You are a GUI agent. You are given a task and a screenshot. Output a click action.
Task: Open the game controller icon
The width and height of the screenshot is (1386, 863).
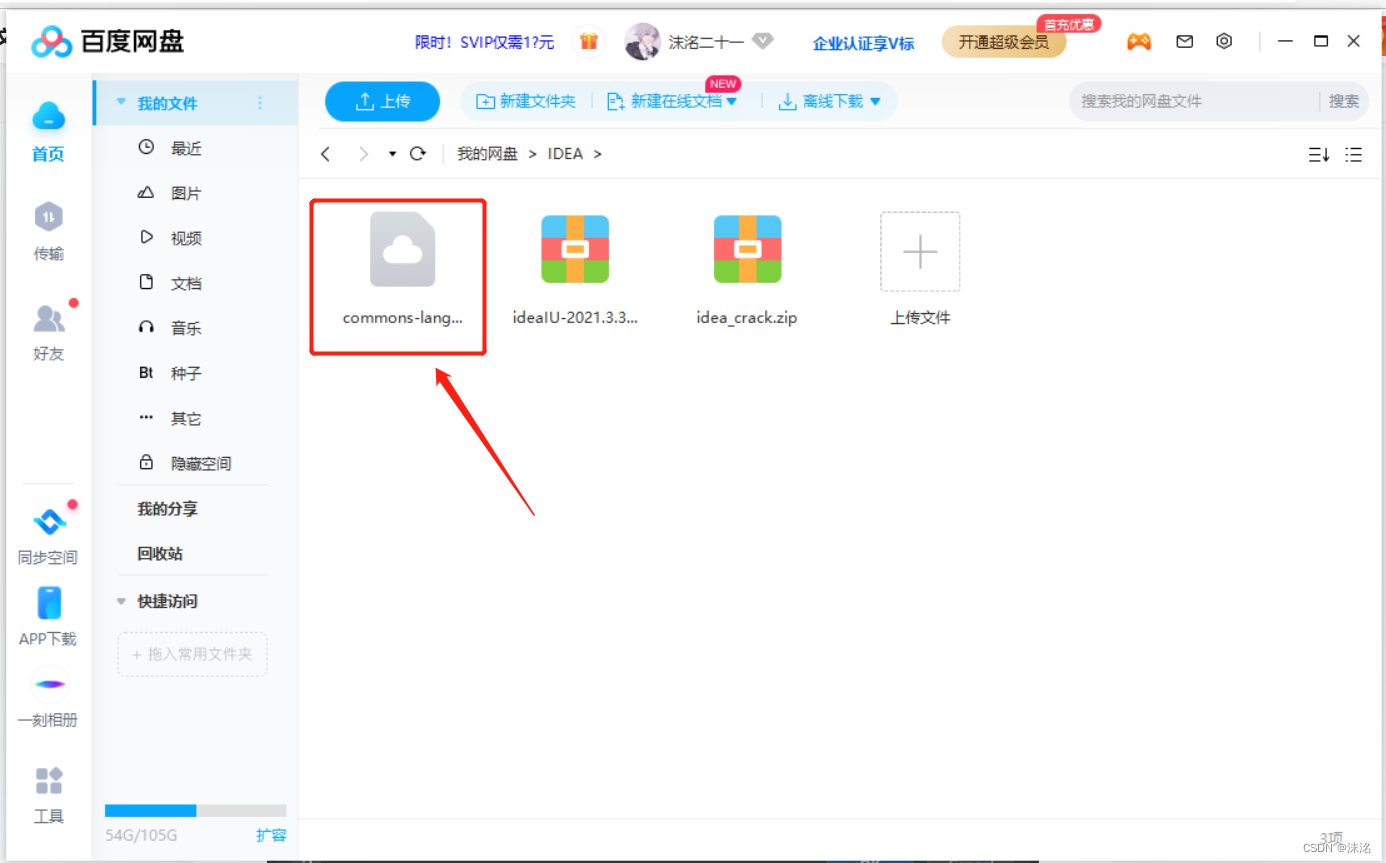[1139, 42]
